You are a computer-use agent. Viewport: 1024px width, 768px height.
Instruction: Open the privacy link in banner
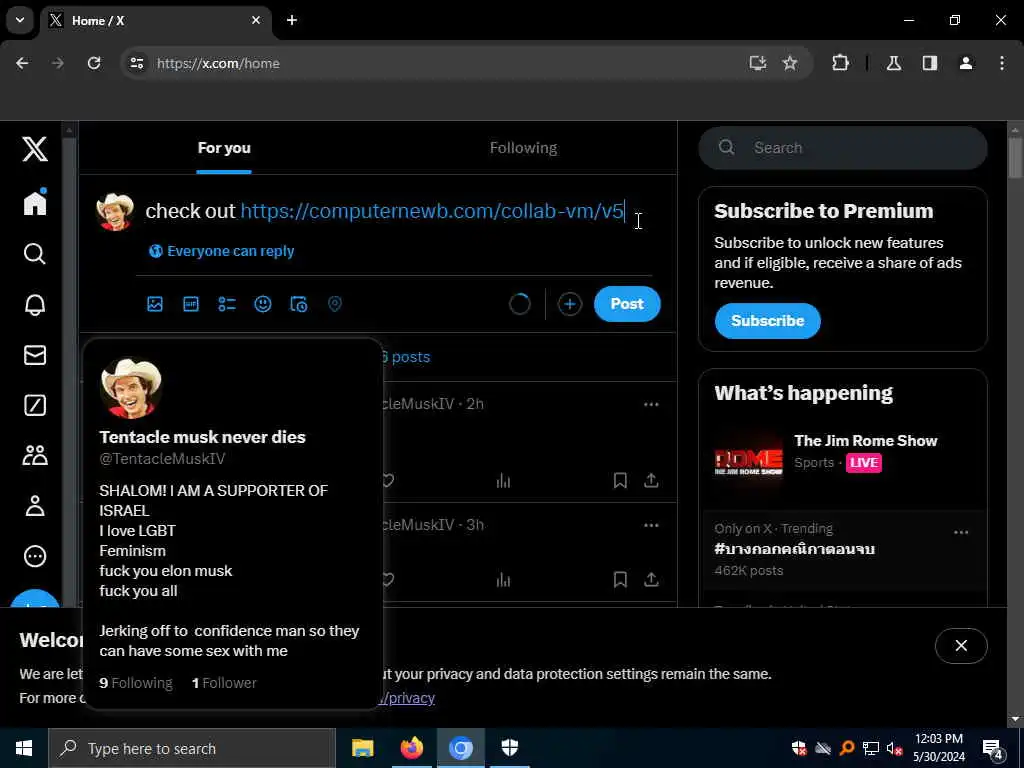click(x=409, y=698)
